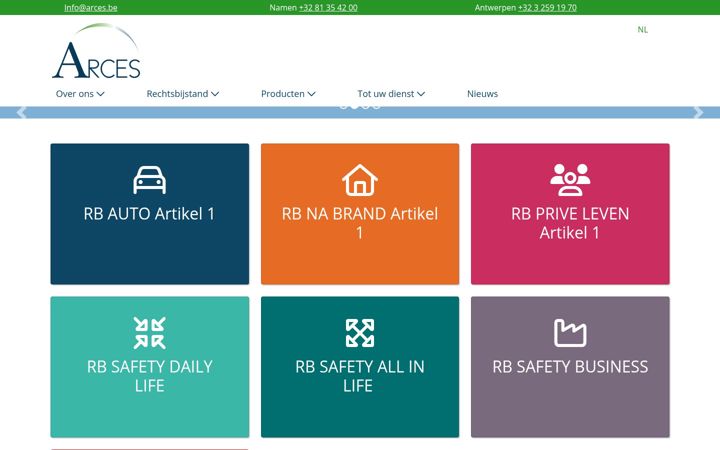Open the Producten menu label

coord(282,94)
